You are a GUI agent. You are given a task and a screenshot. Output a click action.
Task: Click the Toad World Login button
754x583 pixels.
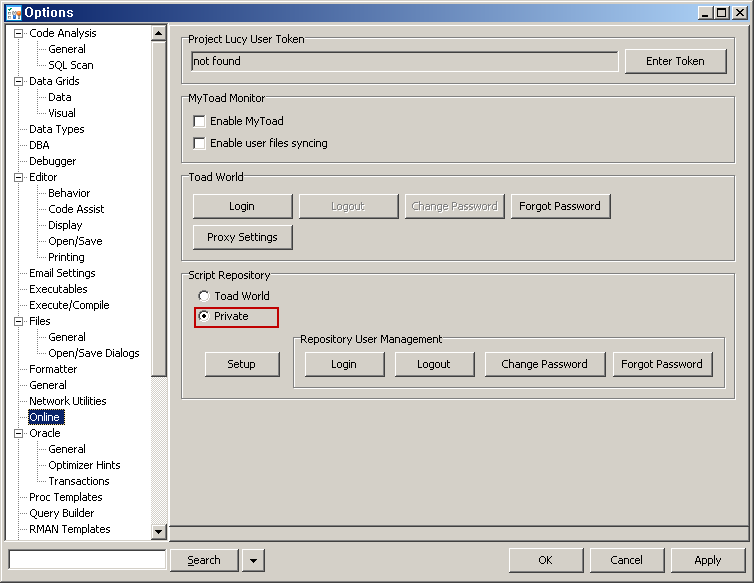click(x=242, y=206)
